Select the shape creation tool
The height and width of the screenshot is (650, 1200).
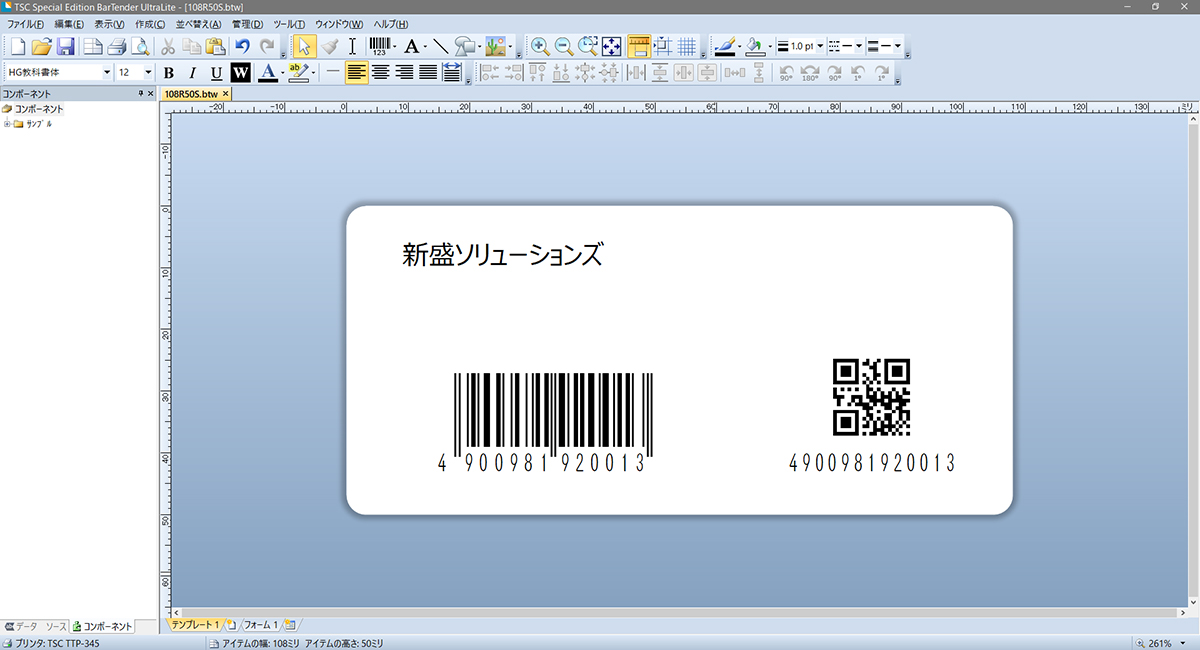464,46
